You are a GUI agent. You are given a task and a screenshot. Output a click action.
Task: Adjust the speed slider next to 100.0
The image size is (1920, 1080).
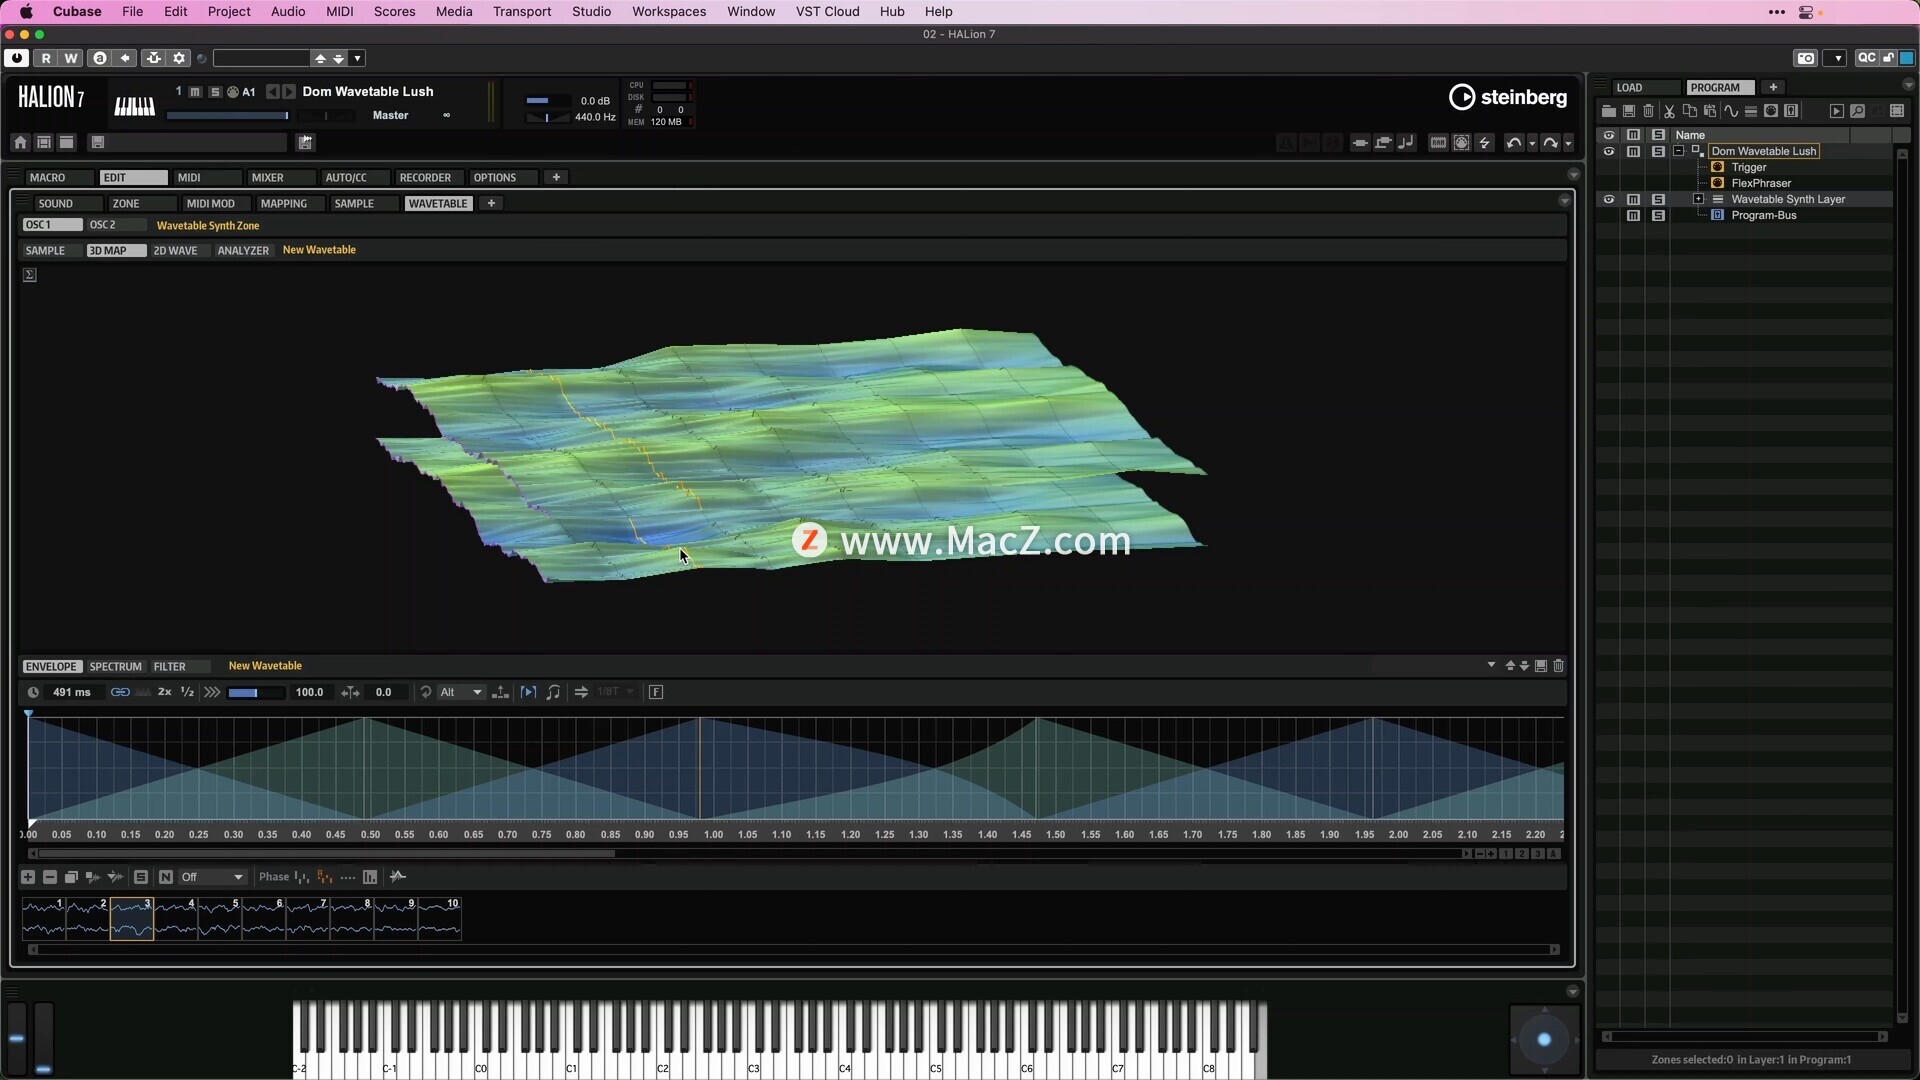click(x=255, y=692)
